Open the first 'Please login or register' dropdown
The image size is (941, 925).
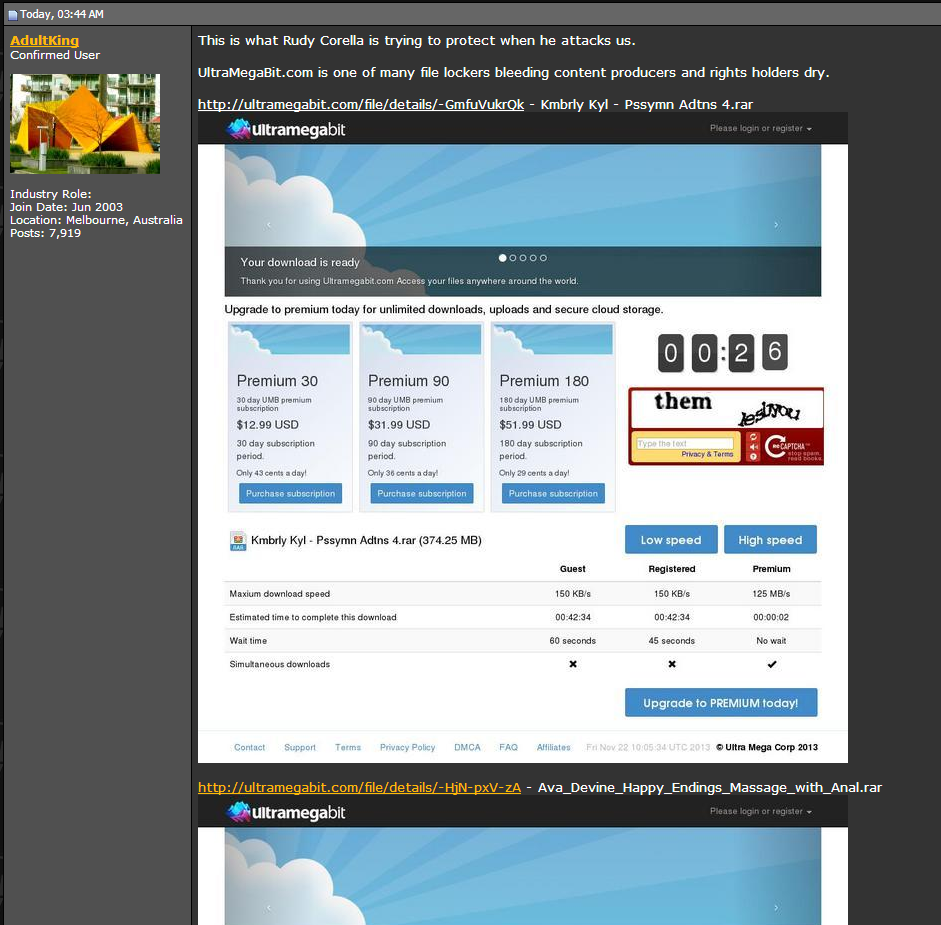pos(760,128)
